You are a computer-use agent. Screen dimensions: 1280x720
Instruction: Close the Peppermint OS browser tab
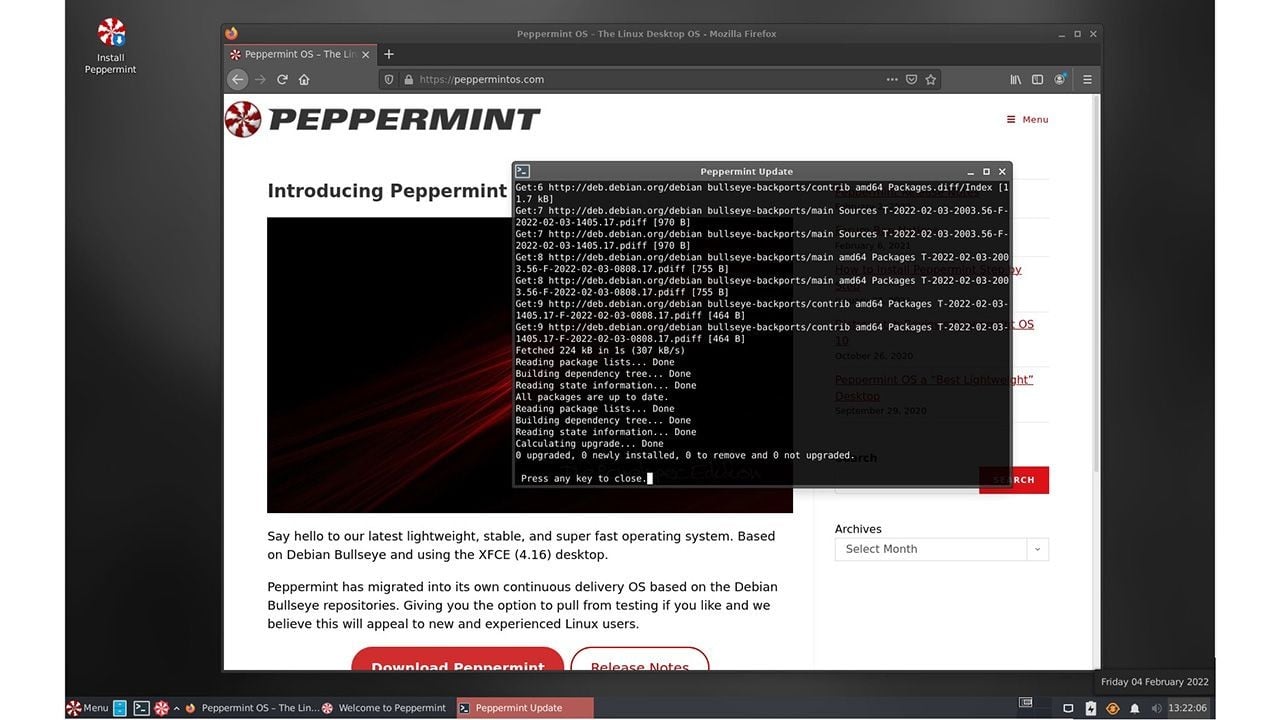tap(364, 54)
